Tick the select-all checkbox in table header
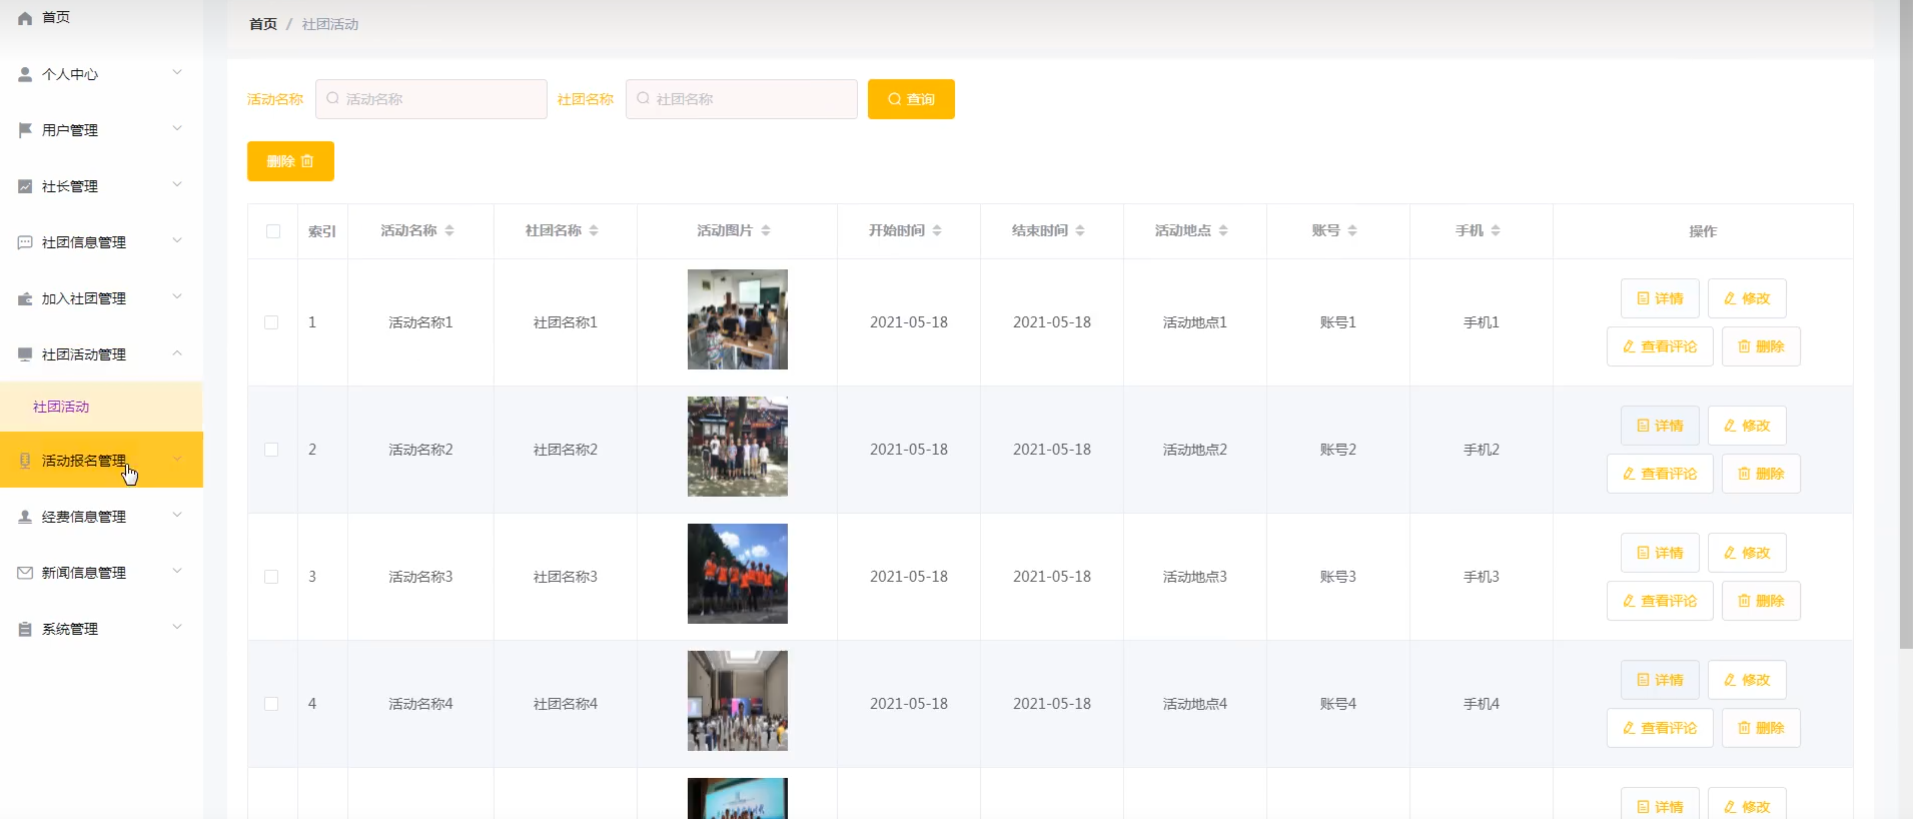Screen dimensions: 1913x819 pos(273,231)
